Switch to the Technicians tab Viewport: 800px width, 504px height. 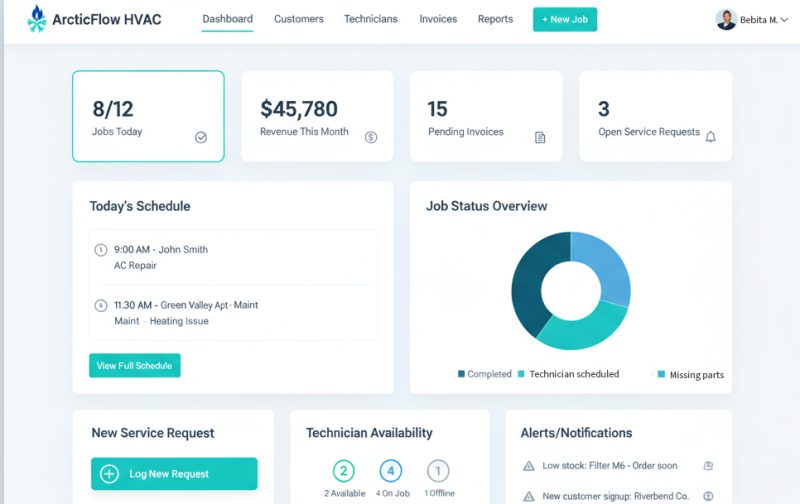point(370,19)
